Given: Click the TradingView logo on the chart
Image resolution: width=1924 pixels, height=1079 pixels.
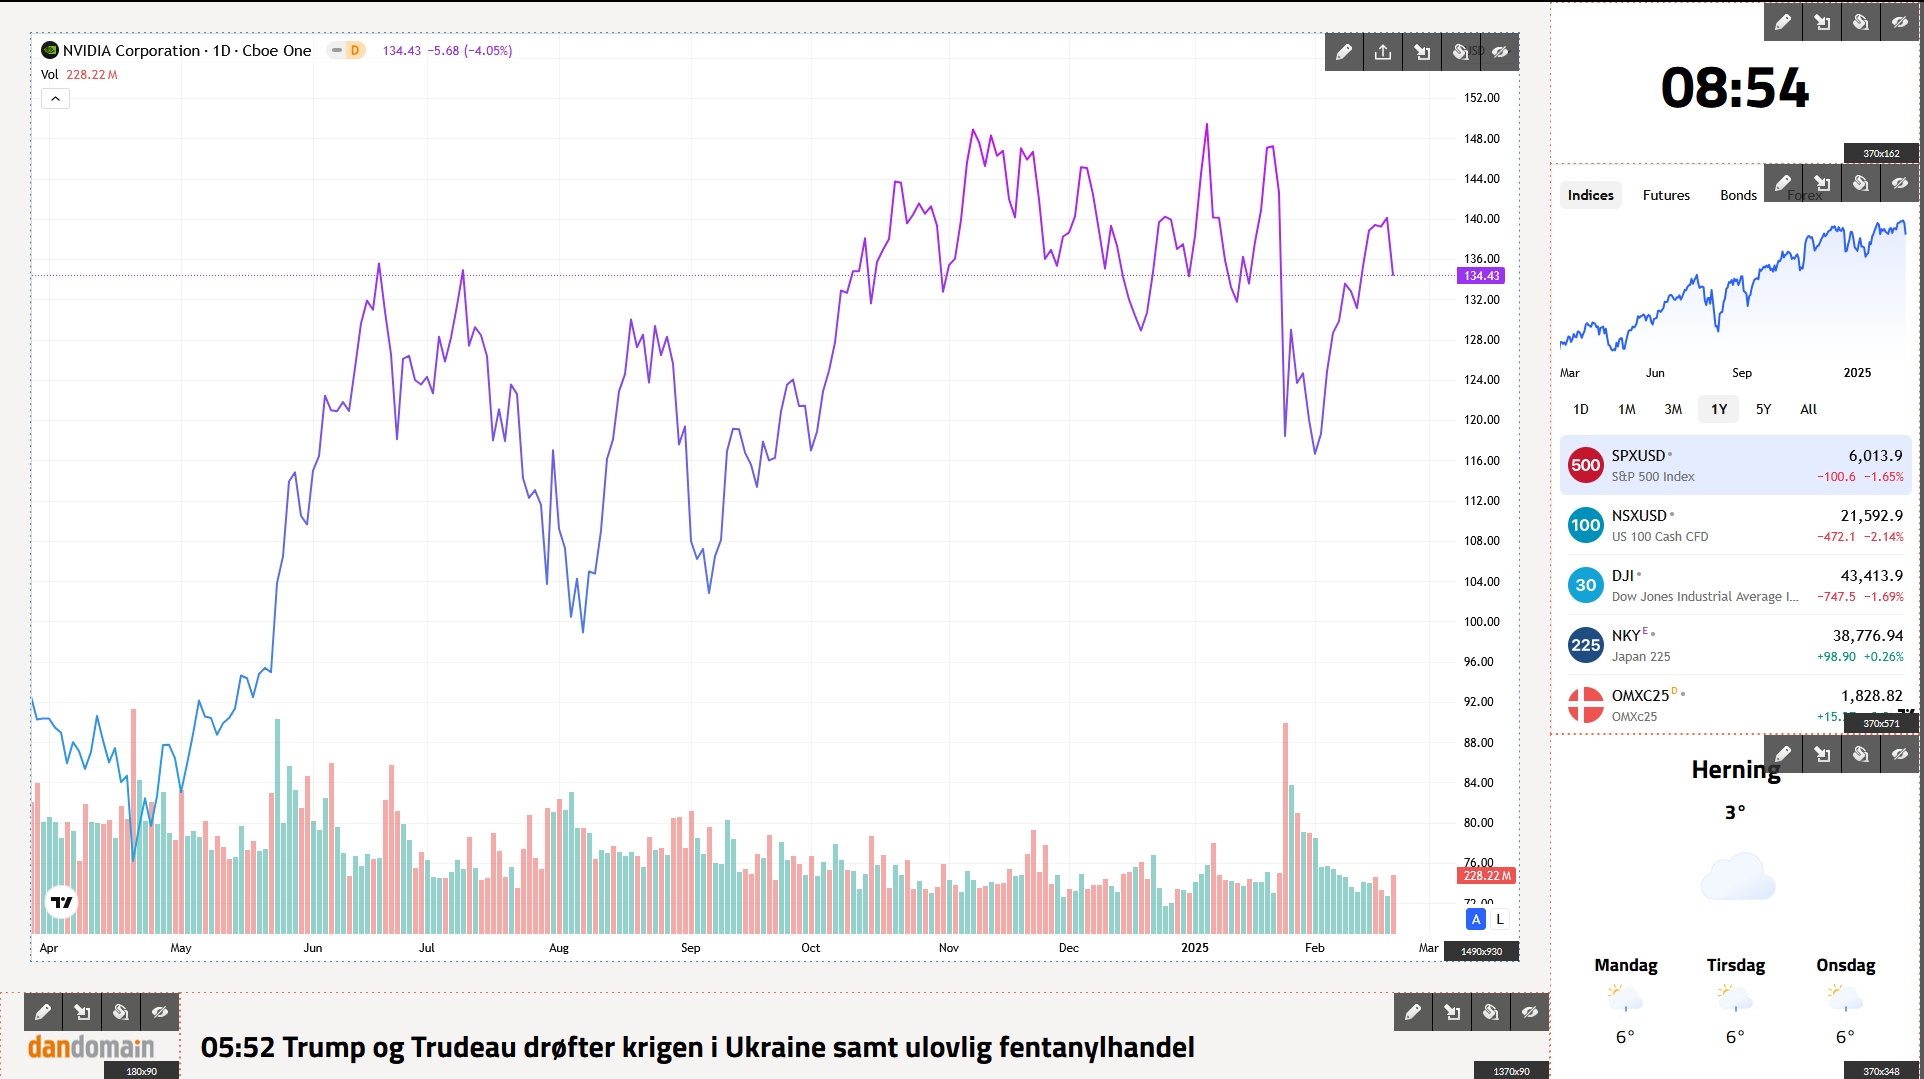Looking at the screenshot, I should pyautogui.click(x=62, y=902).
